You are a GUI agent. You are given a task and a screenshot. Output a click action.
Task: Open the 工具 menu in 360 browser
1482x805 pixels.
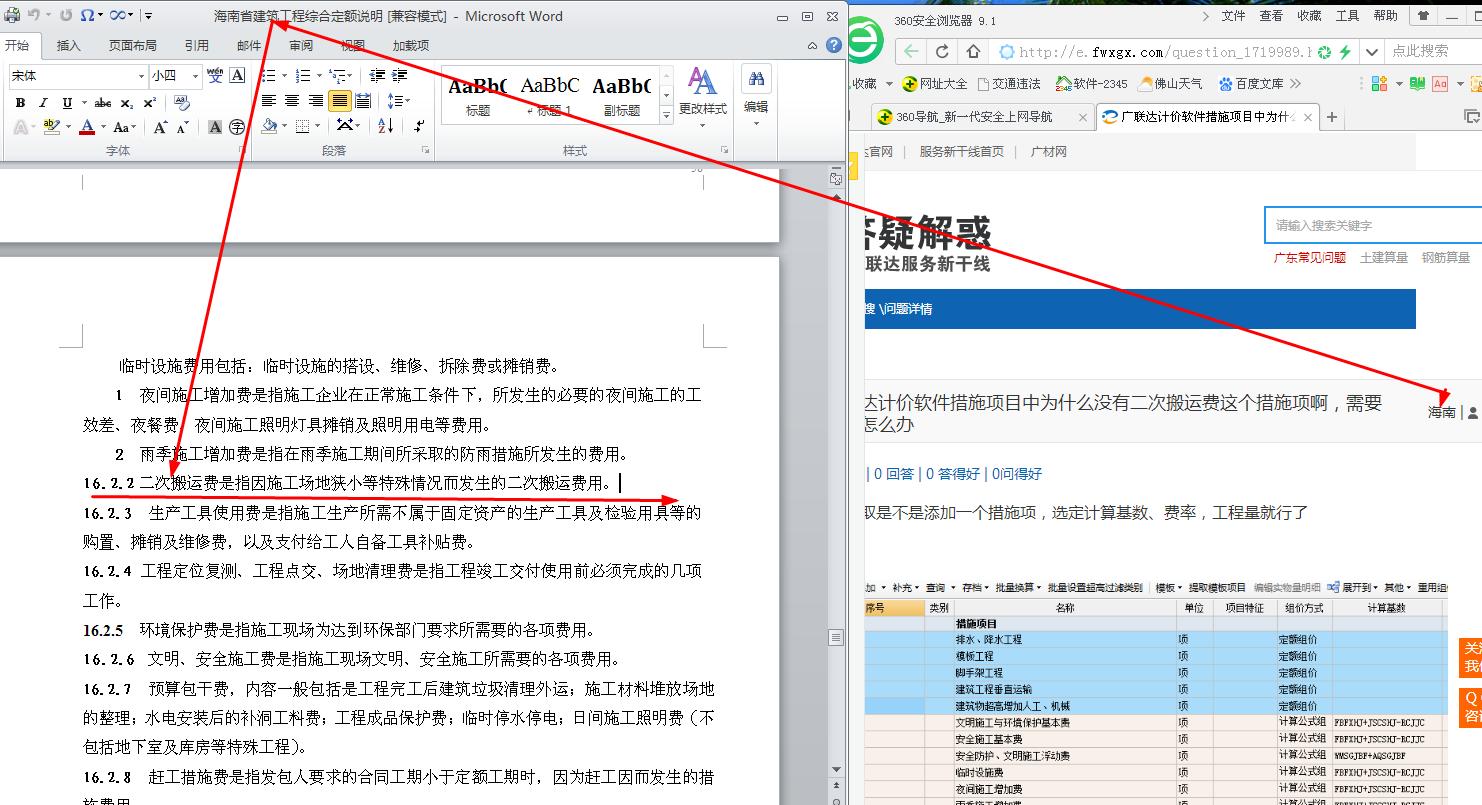pyautogui.click(x=1348, y=16)
